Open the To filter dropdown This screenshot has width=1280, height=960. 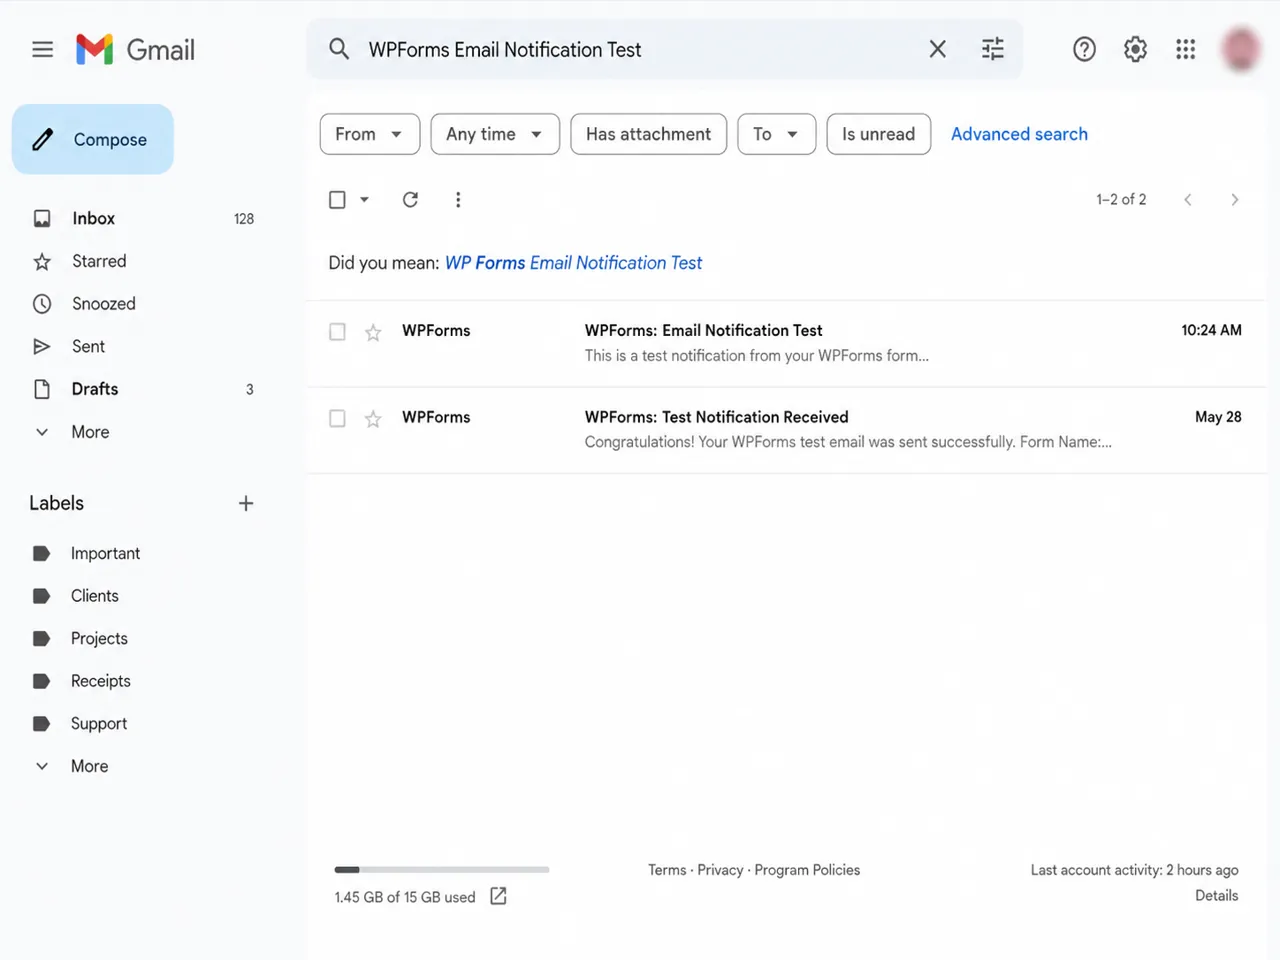click(777, 134)
